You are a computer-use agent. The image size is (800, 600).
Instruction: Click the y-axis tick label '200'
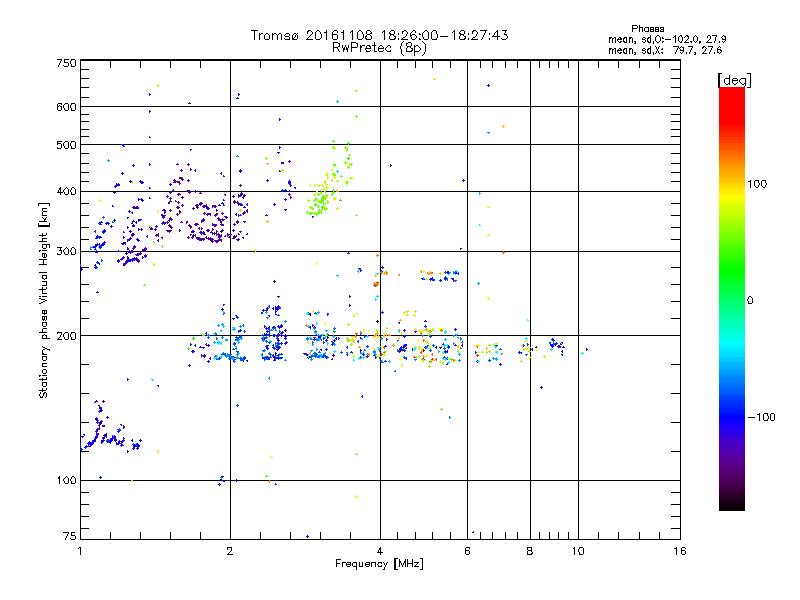point(66,336)
